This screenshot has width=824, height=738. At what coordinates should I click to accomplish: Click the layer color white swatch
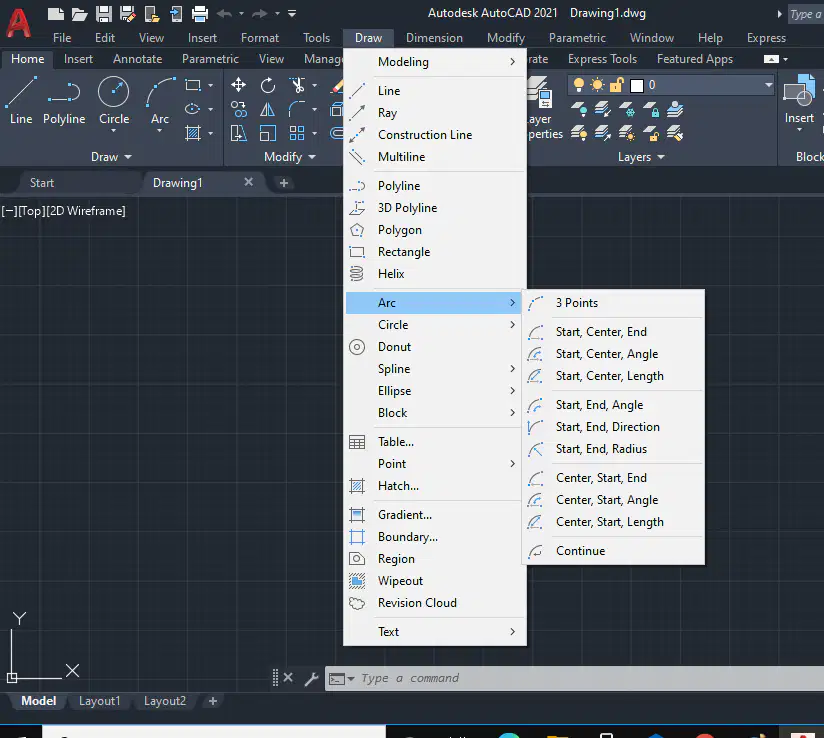click(x=636, y=85)
